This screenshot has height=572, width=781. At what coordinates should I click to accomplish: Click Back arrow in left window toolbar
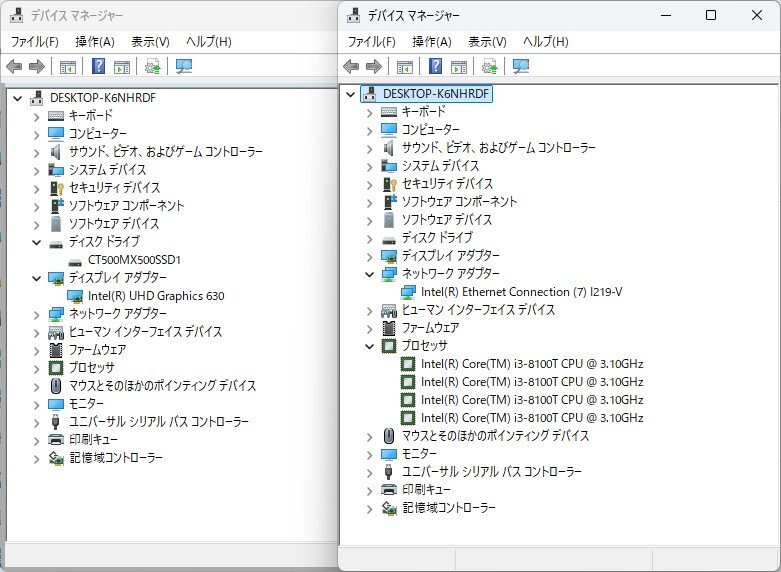pos(14,66)
